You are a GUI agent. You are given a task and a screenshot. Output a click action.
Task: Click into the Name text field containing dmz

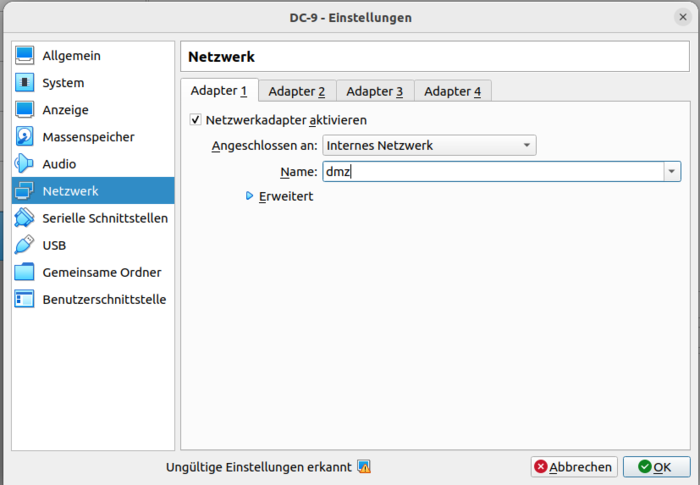point(490,172)
